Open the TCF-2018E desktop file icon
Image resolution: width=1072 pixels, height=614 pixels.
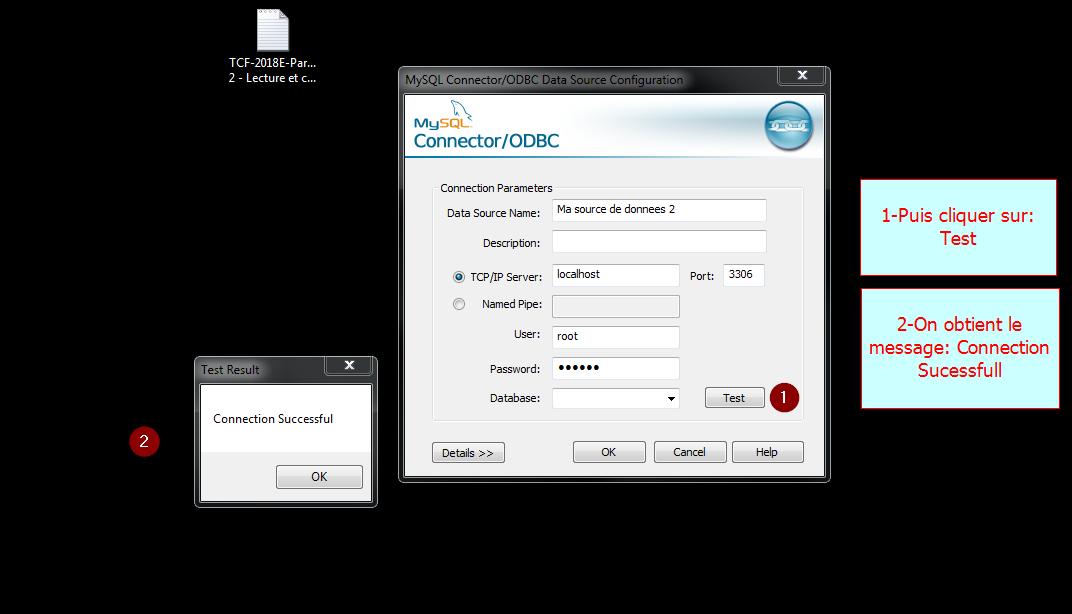pyautogui.click(x=272, y=32)
